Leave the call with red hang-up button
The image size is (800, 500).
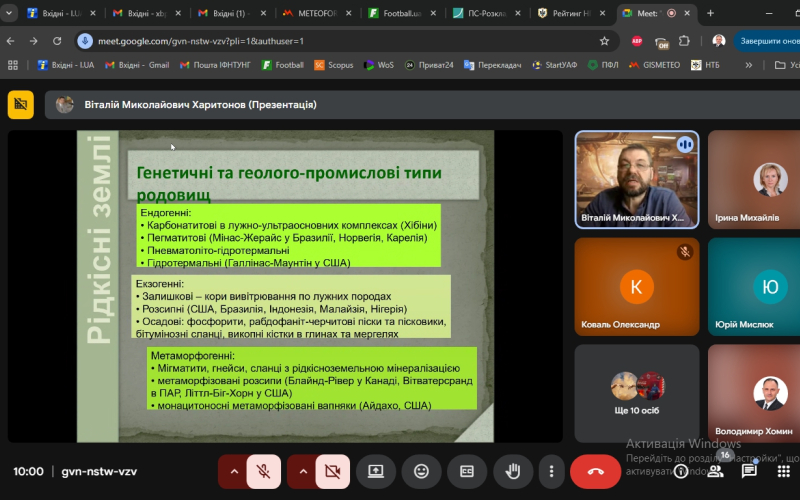(596, 471)
